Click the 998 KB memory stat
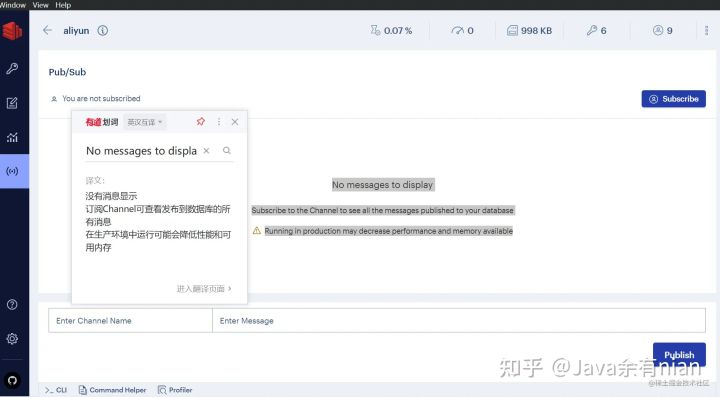Screen dimensions: 720x397 (x=529, y=31)
